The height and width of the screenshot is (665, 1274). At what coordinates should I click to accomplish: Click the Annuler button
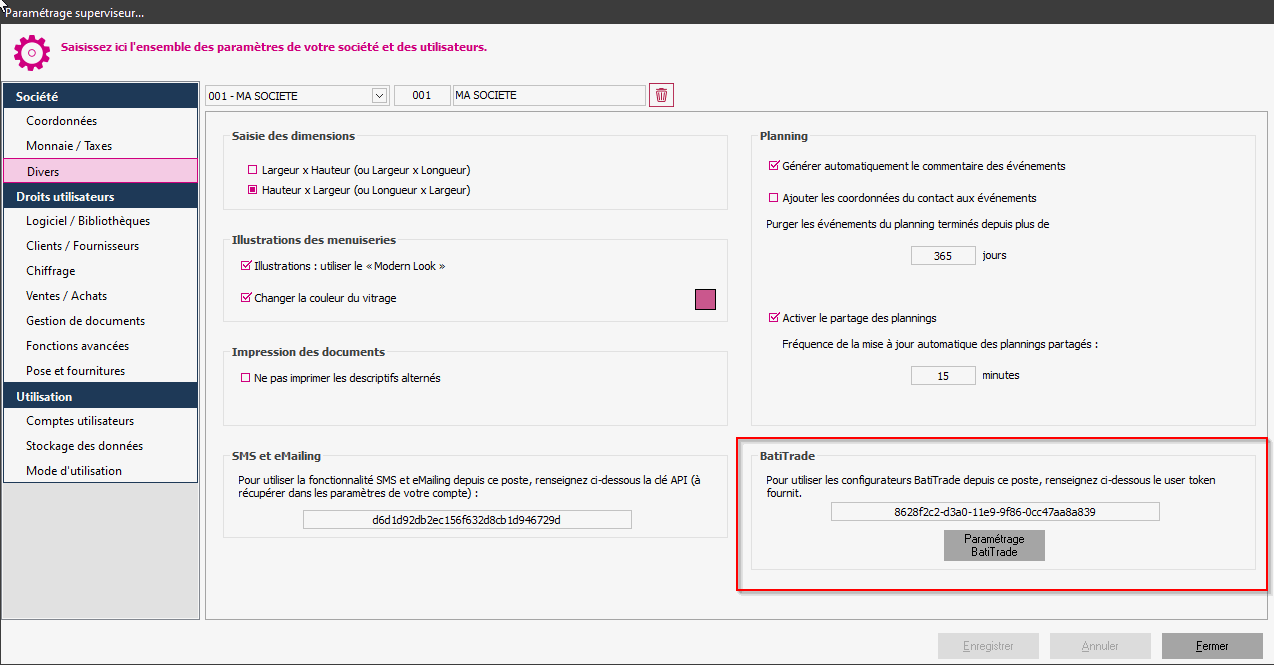pyautogui.click(x=1100, y=646)
